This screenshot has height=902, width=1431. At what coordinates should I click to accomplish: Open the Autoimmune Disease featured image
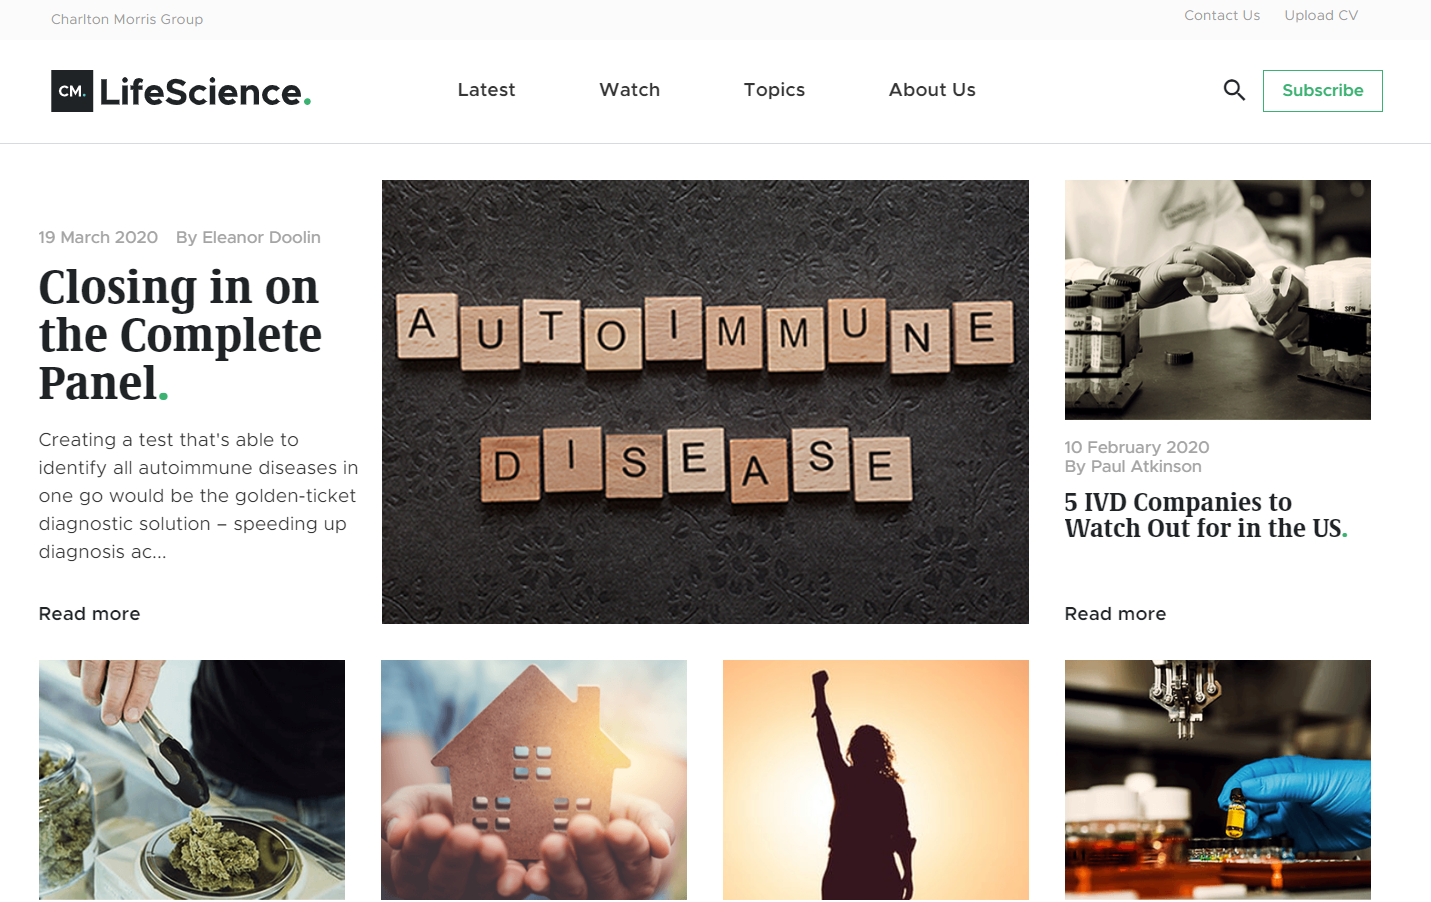click(705, 402)
